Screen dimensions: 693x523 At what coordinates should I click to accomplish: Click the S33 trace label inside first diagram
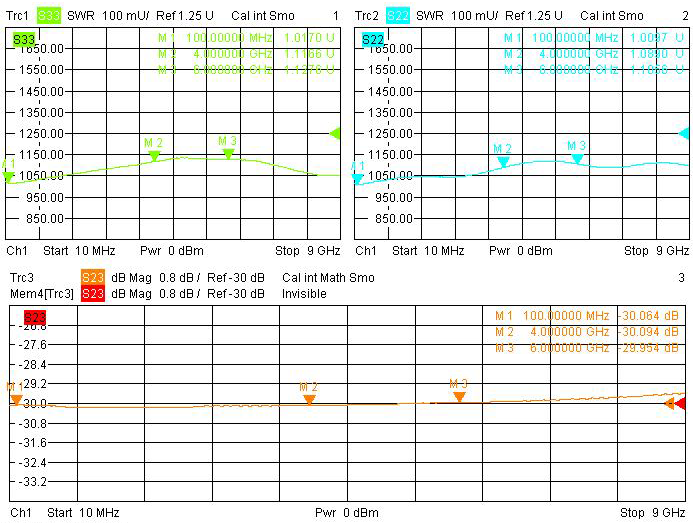click(23, 39)
